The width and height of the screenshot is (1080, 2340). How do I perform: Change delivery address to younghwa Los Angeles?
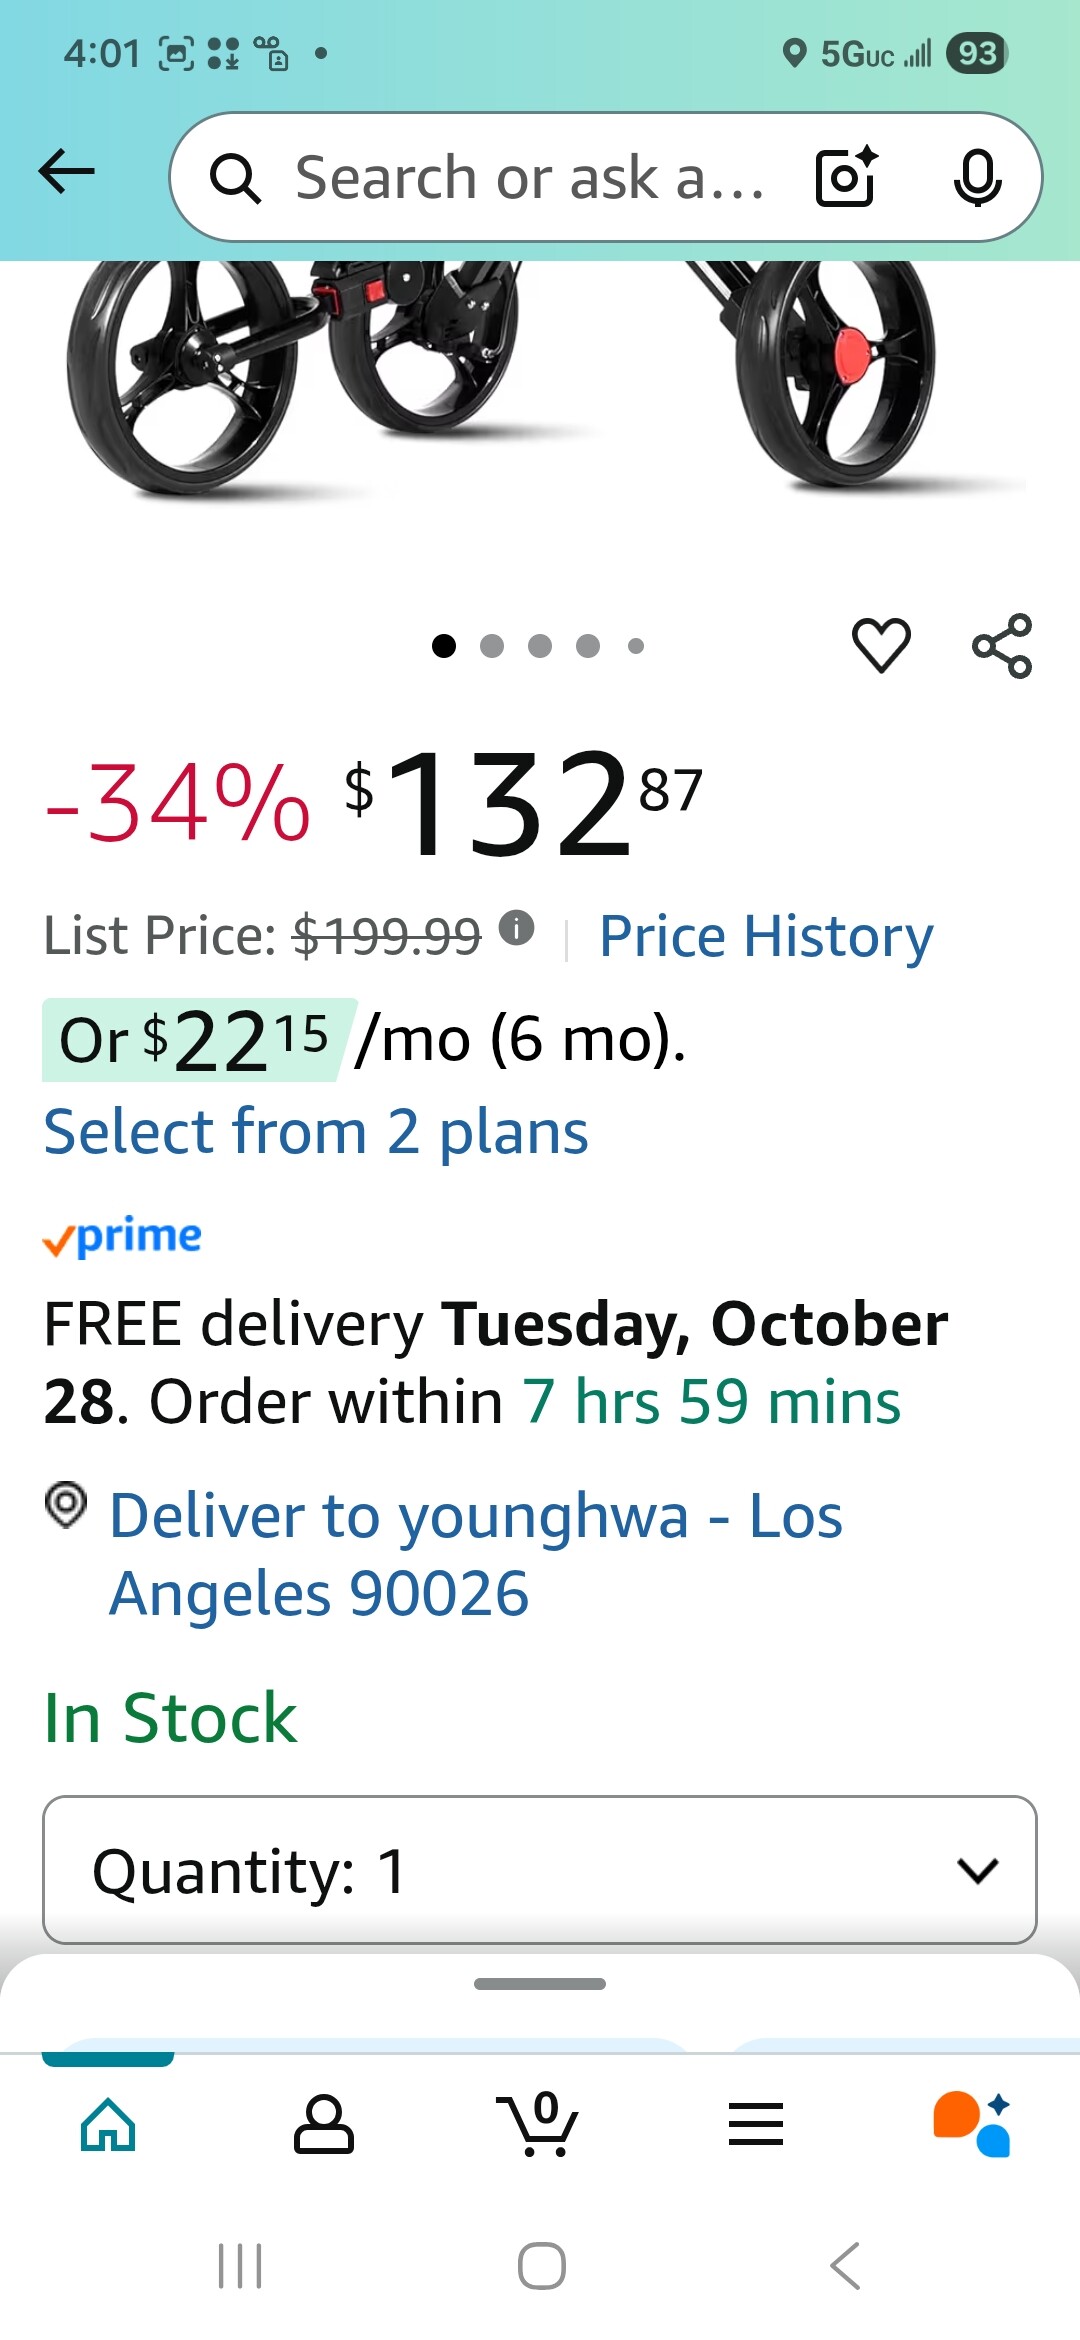tap(476, 1554)
